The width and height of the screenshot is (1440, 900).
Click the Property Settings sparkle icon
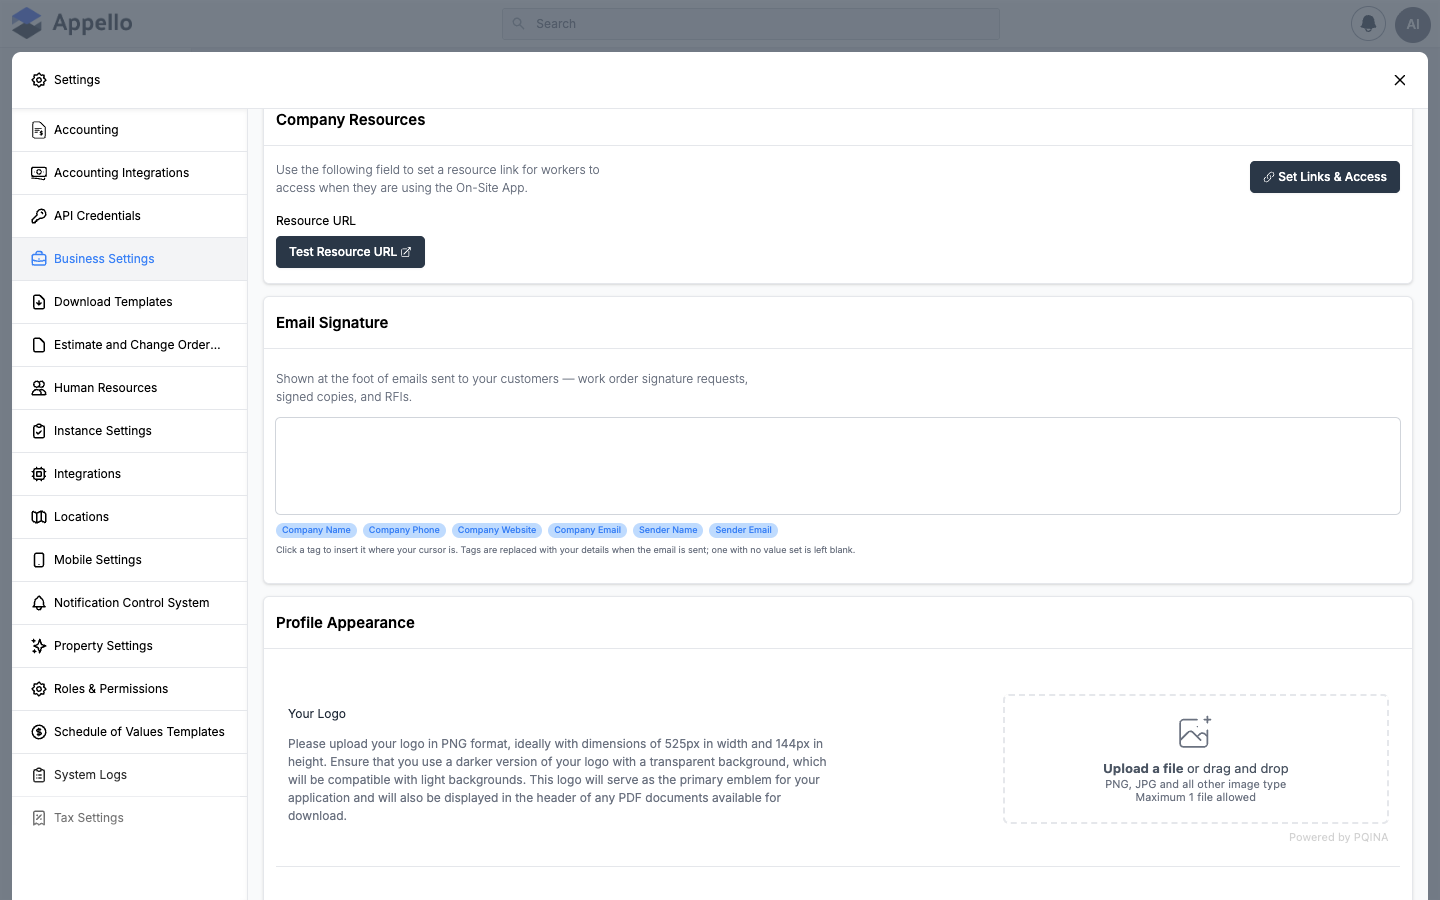[x=39, y=646]
